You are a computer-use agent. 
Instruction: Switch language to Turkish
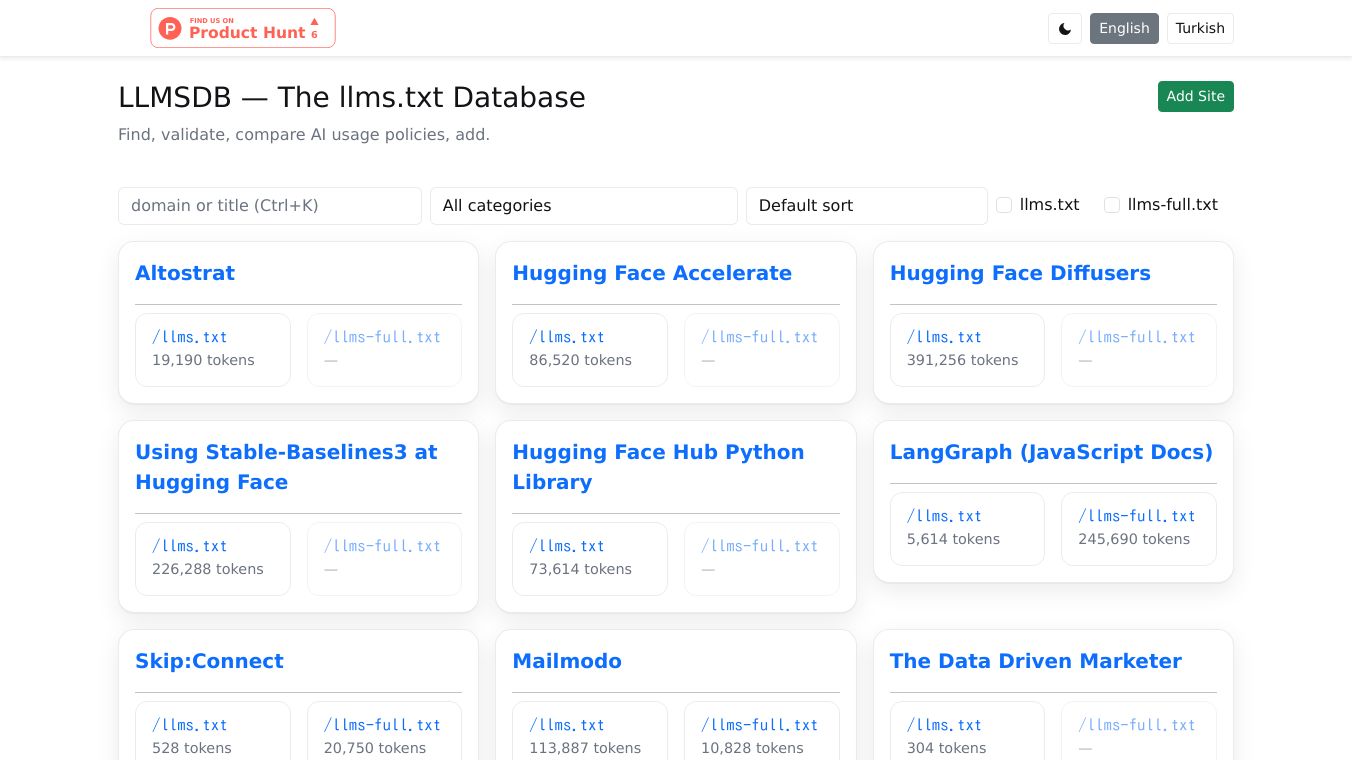pyautogui.click(x=1199, y=28)
